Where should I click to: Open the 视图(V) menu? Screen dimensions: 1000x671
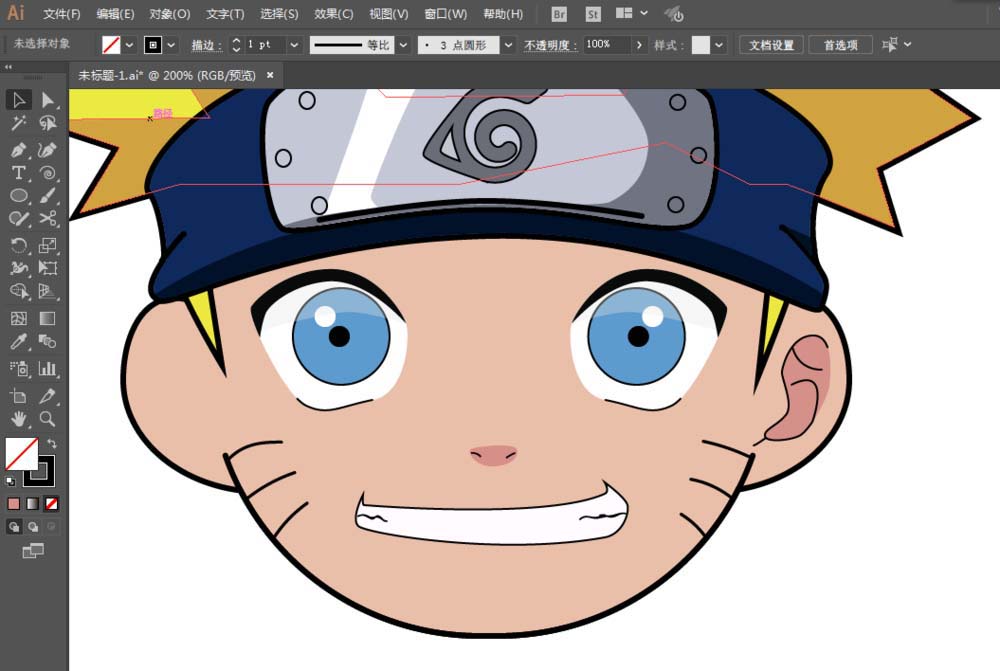[388, 13]
